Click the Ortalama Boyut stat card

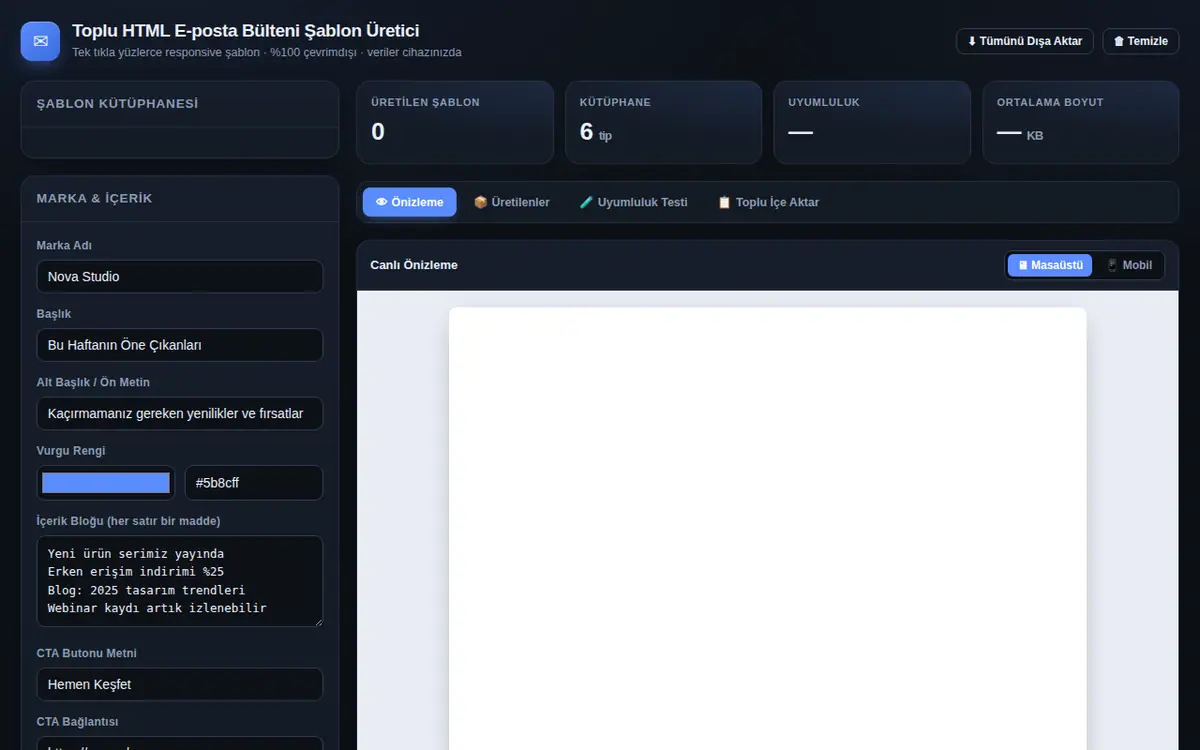coord(1081,122)
